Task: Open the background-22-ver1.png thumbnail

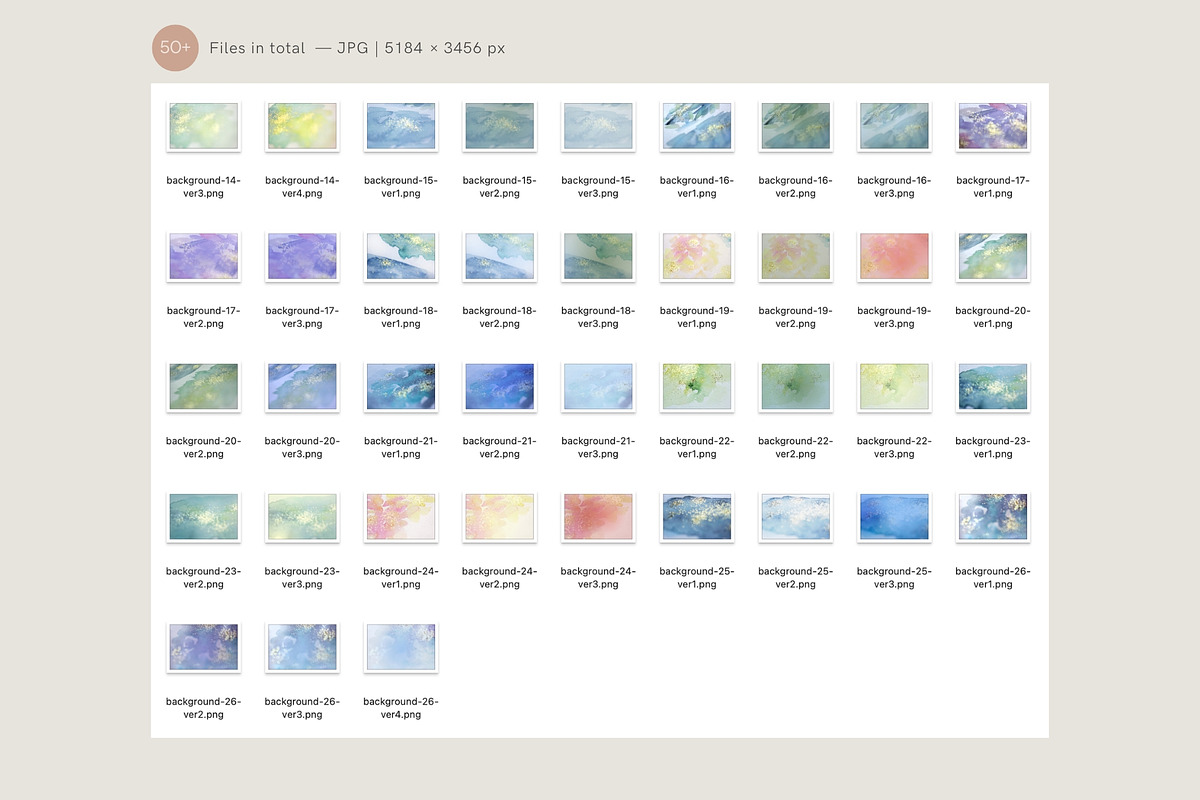Action: pos(697,387)
